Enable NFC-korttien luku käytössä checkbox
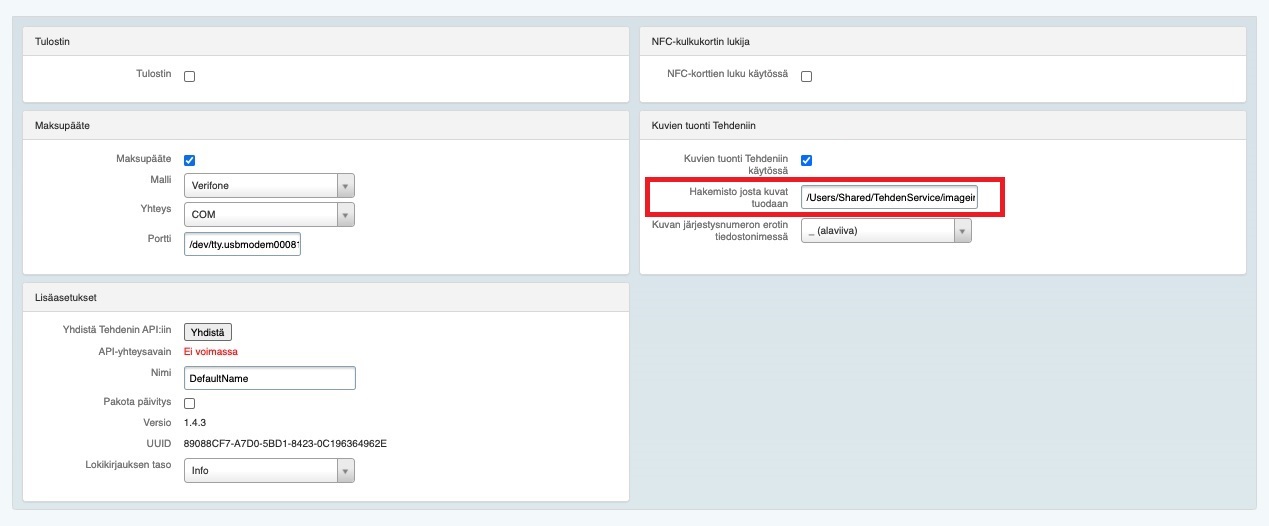Viewport: 1269px width, 526px height. 806,76
